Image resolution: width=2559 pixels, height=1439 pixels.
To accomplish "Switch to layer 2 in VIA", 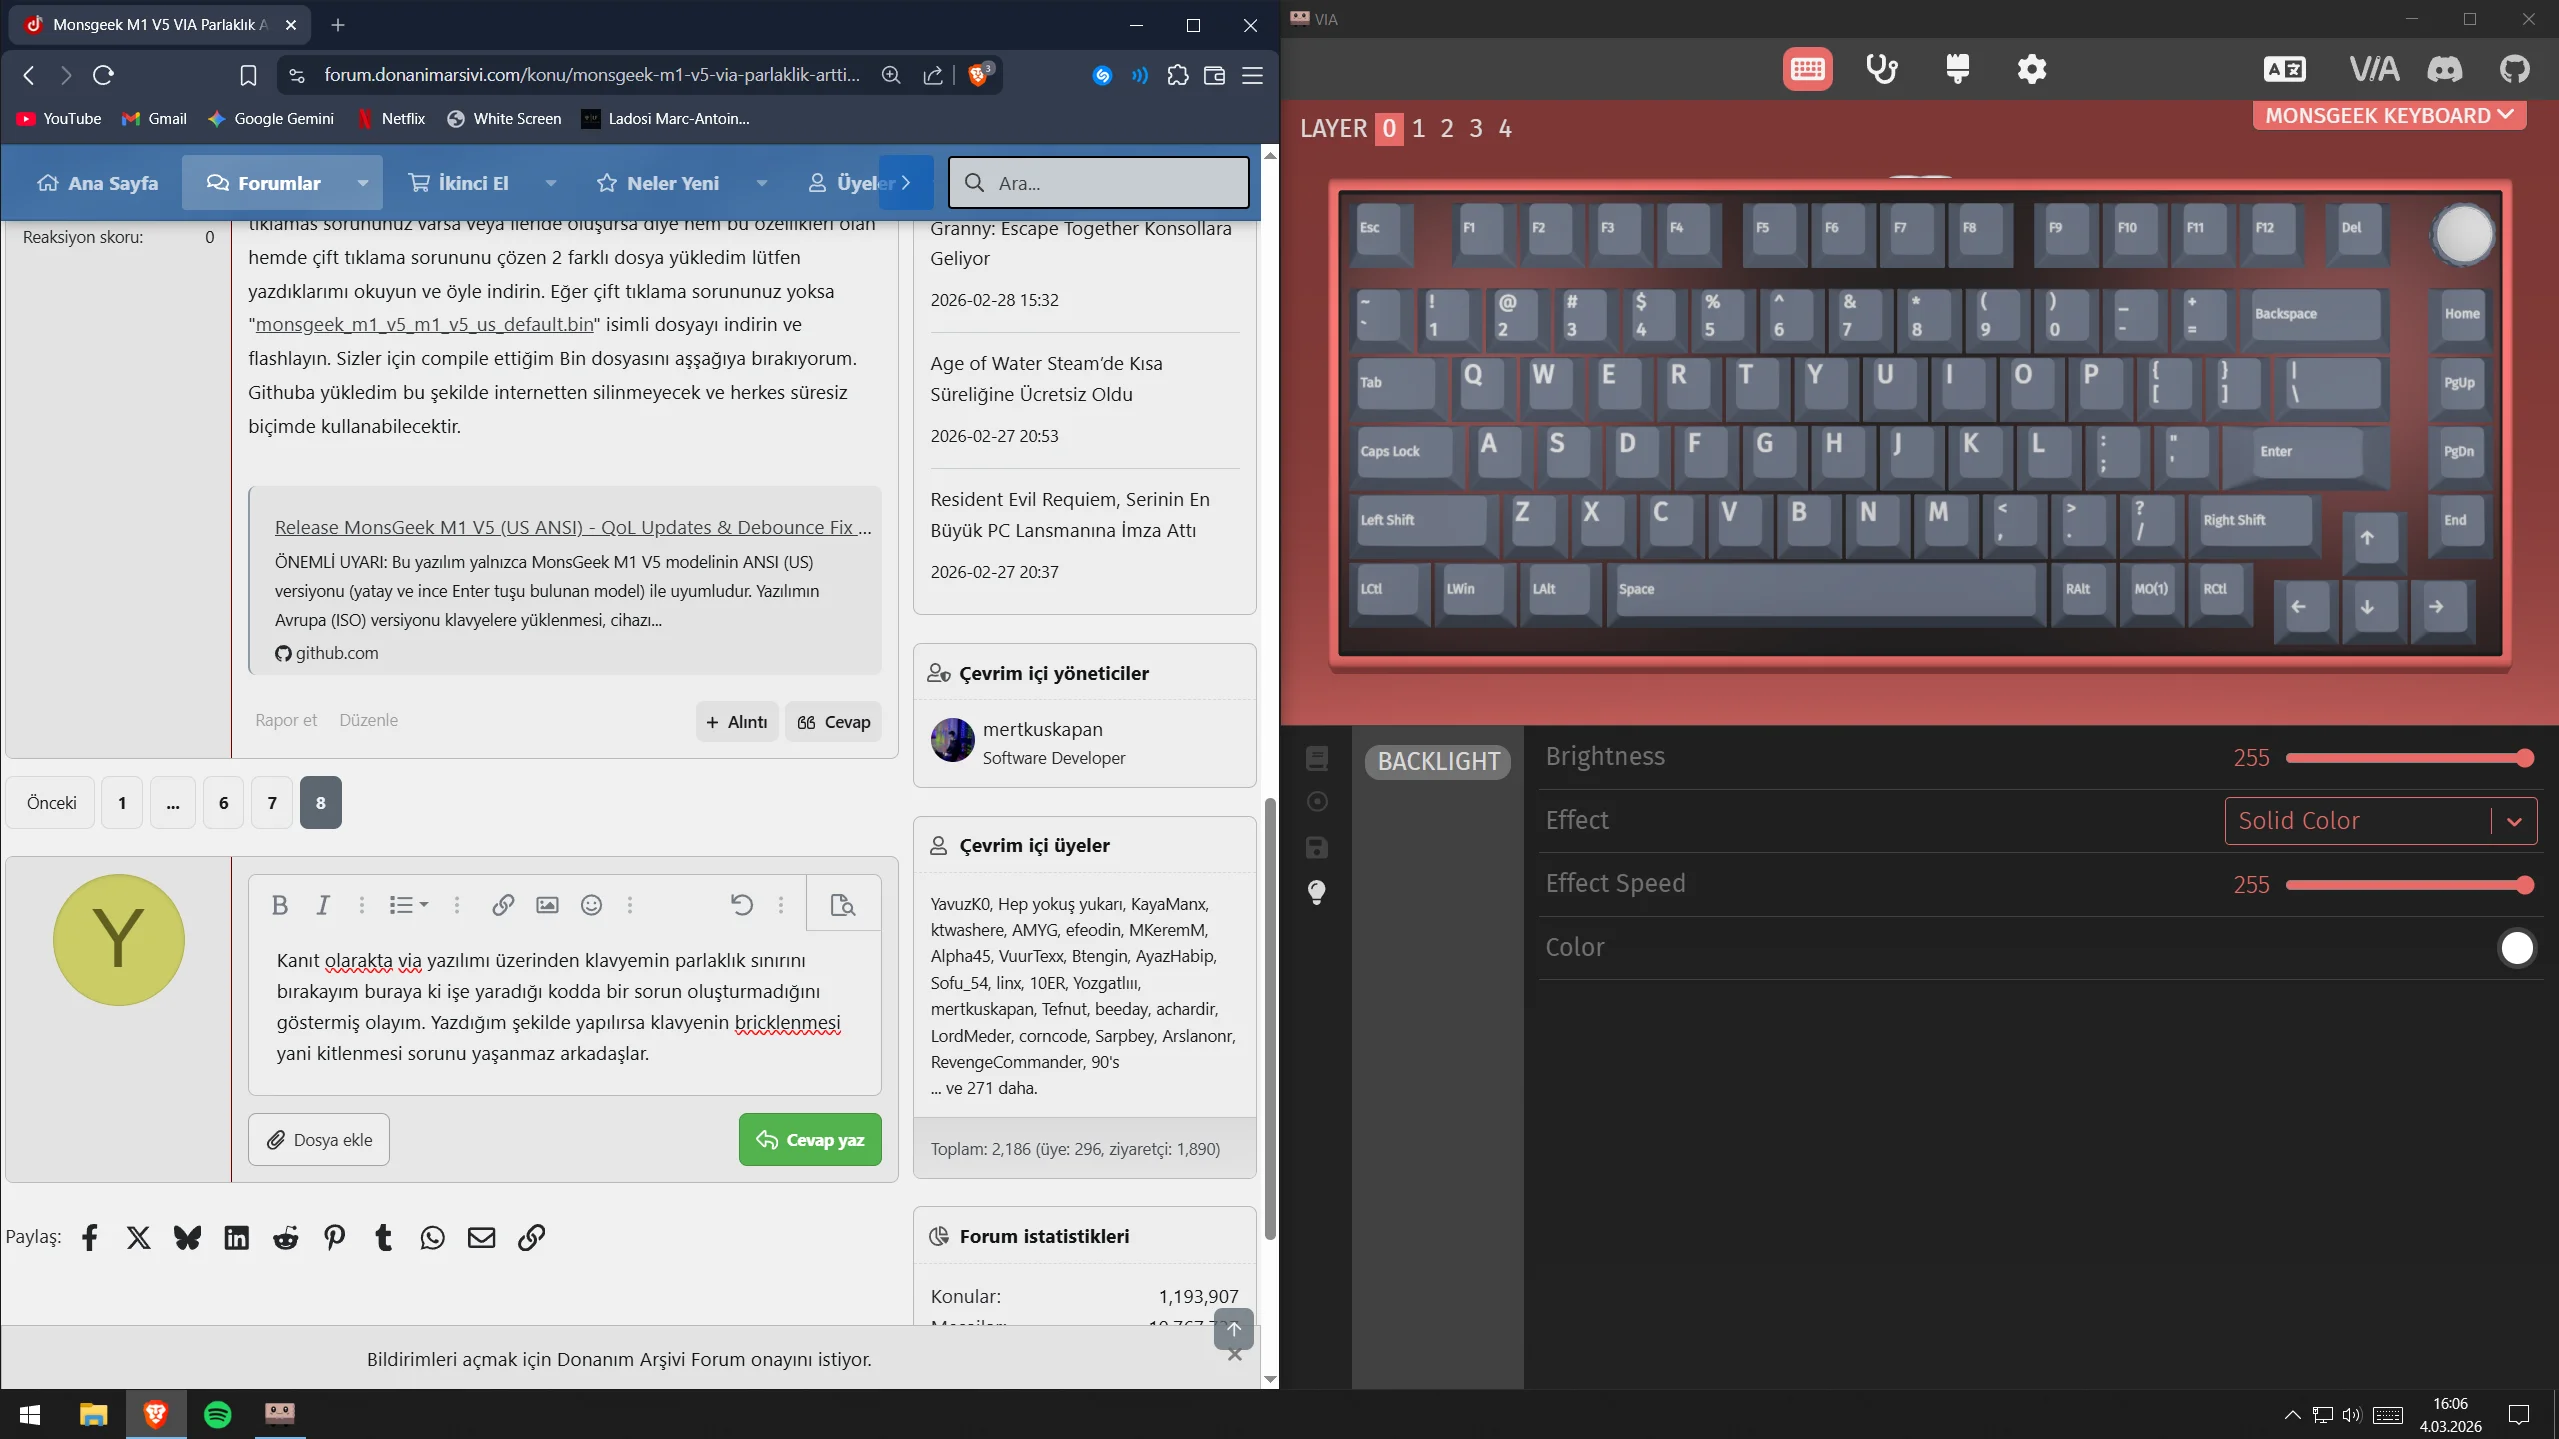I will (1446, 129).
